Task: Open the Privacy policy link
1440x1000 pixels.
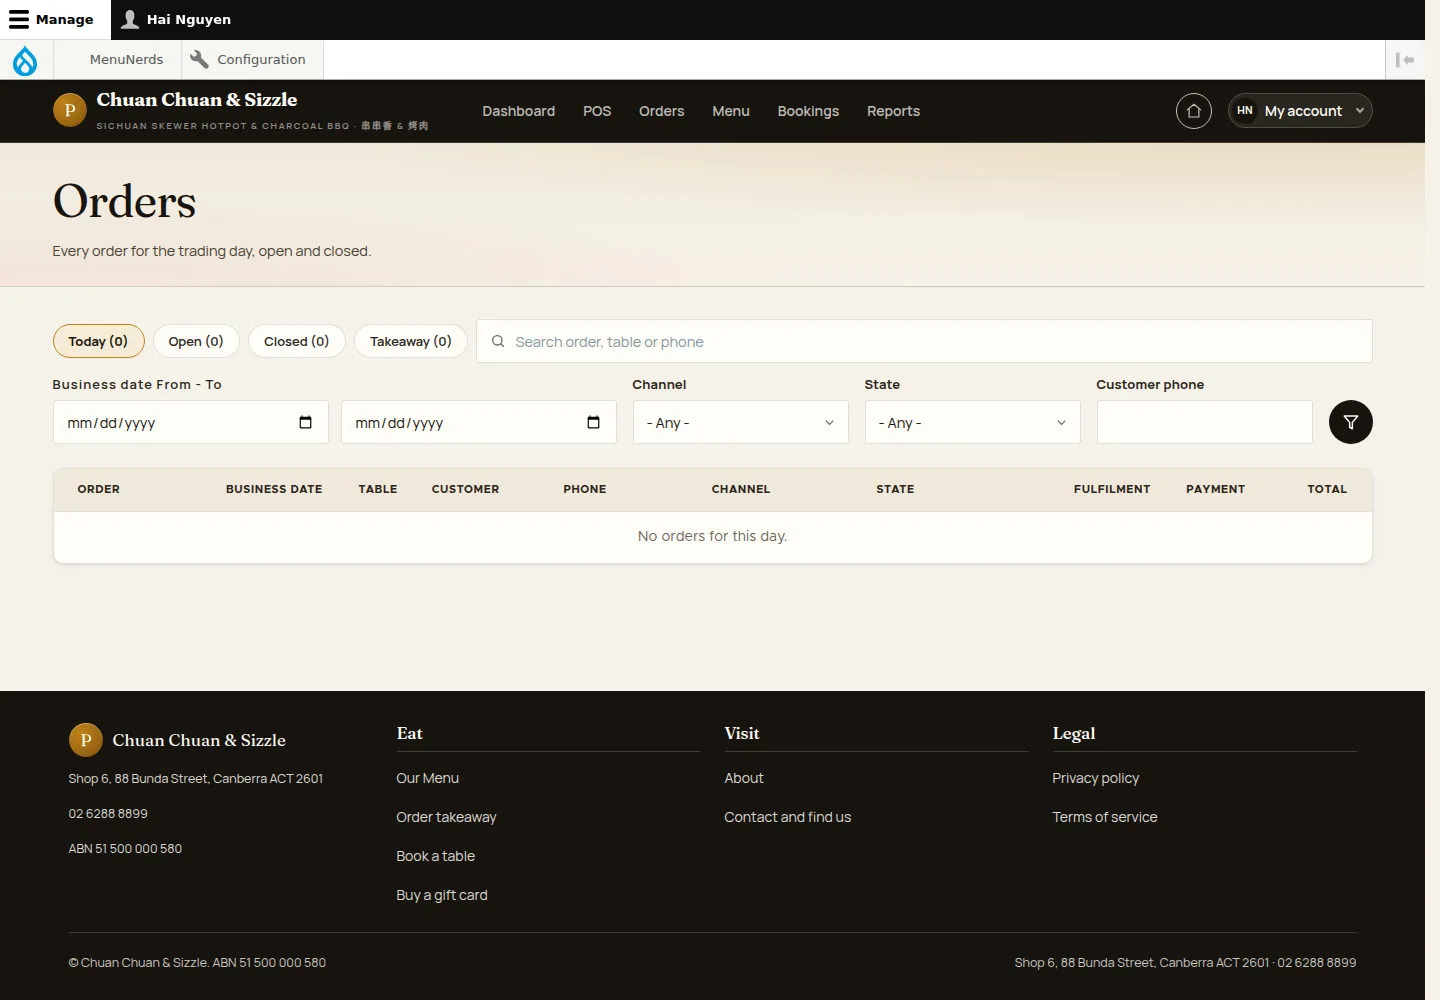Action: (x=1096, y=778)
